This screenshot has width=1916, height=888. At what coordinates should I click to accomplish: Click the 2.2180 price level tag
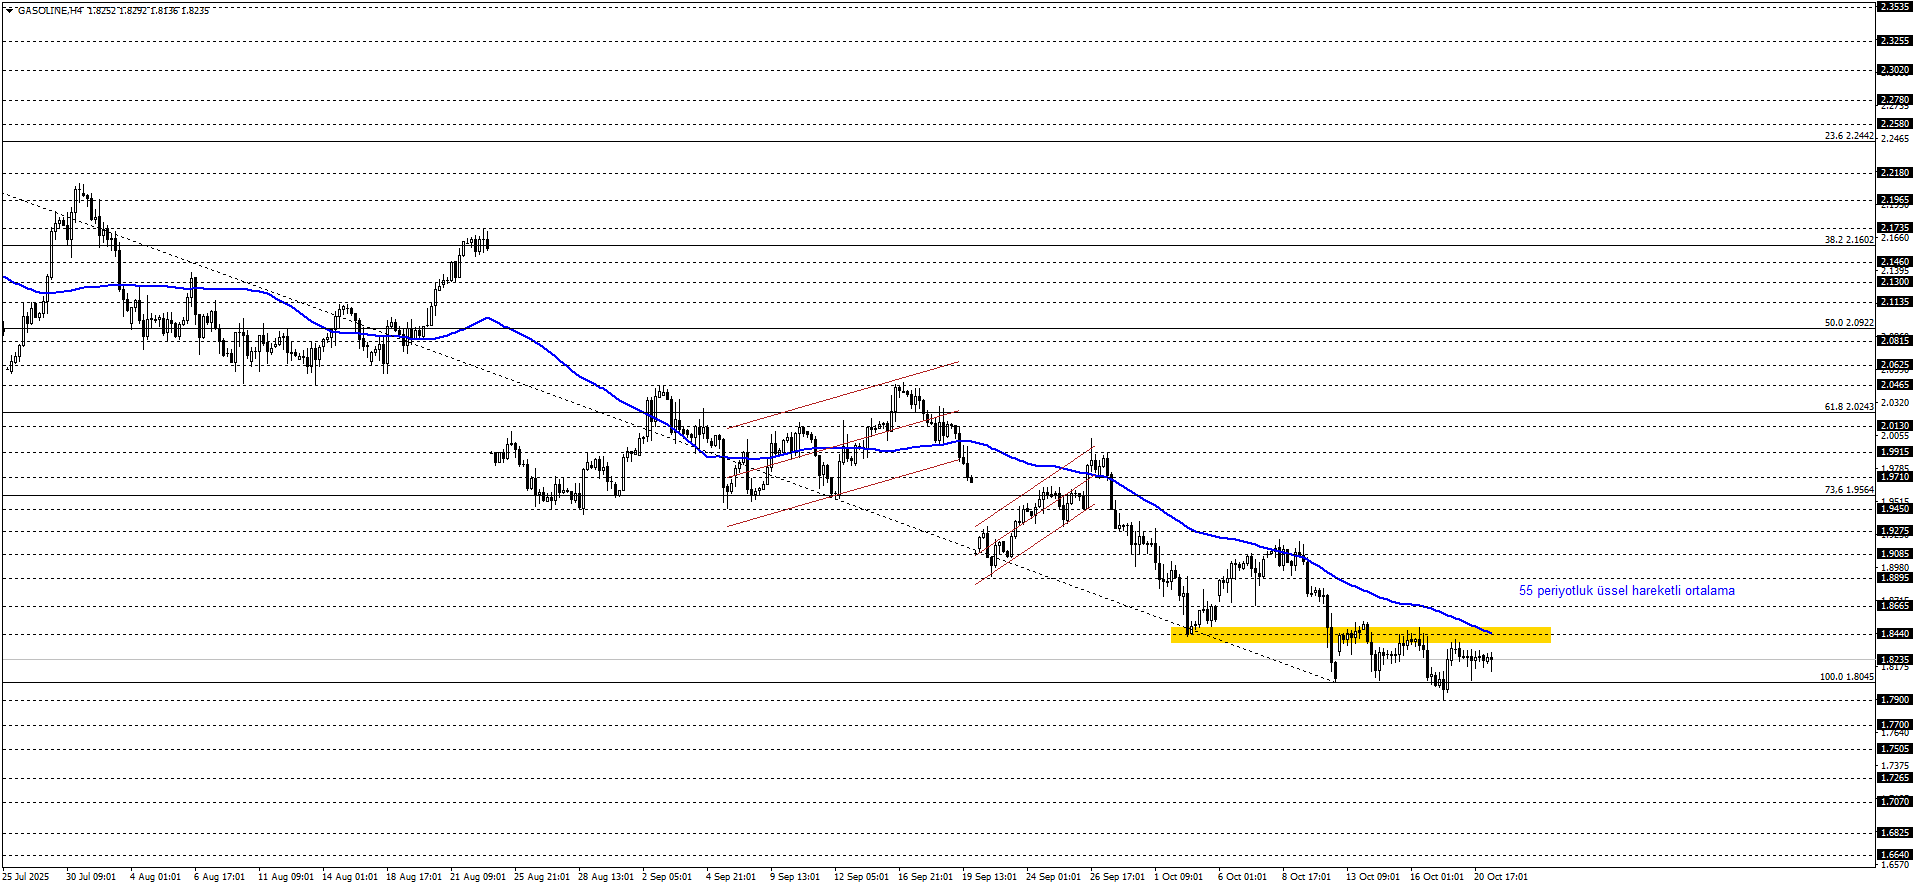[1895, 173]
